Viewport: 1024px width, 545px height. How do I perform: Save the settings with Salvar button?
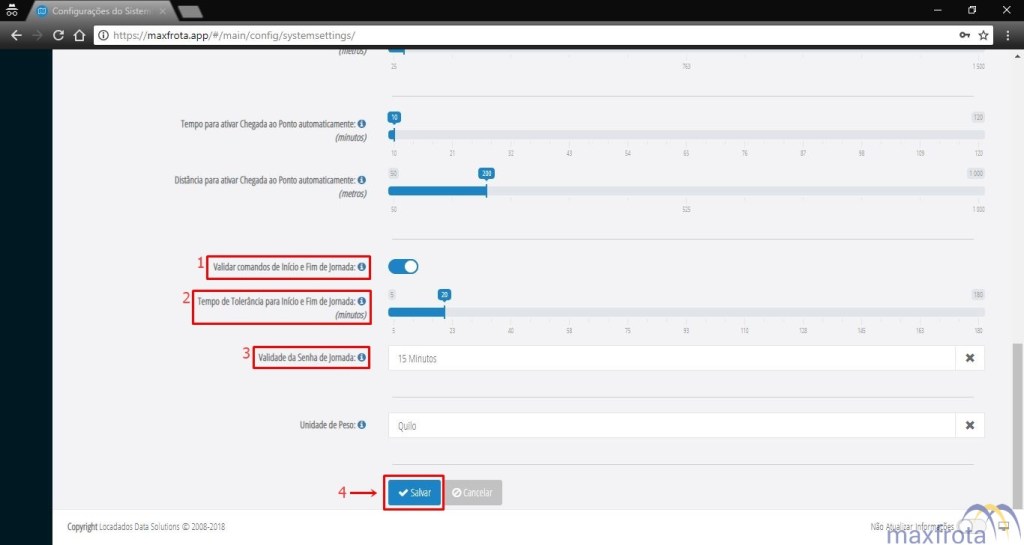point(414,493)
